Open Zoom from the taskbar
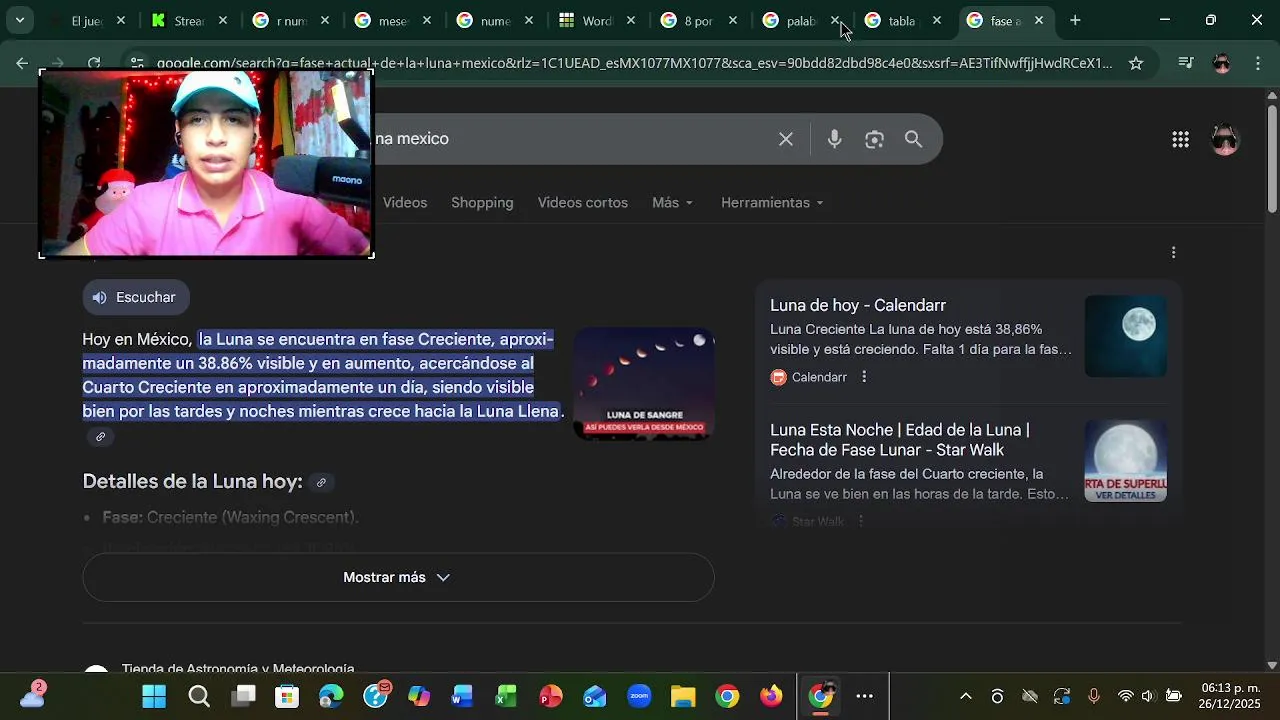This screenshot has height=720, width=1280. [x=639, y=696]
